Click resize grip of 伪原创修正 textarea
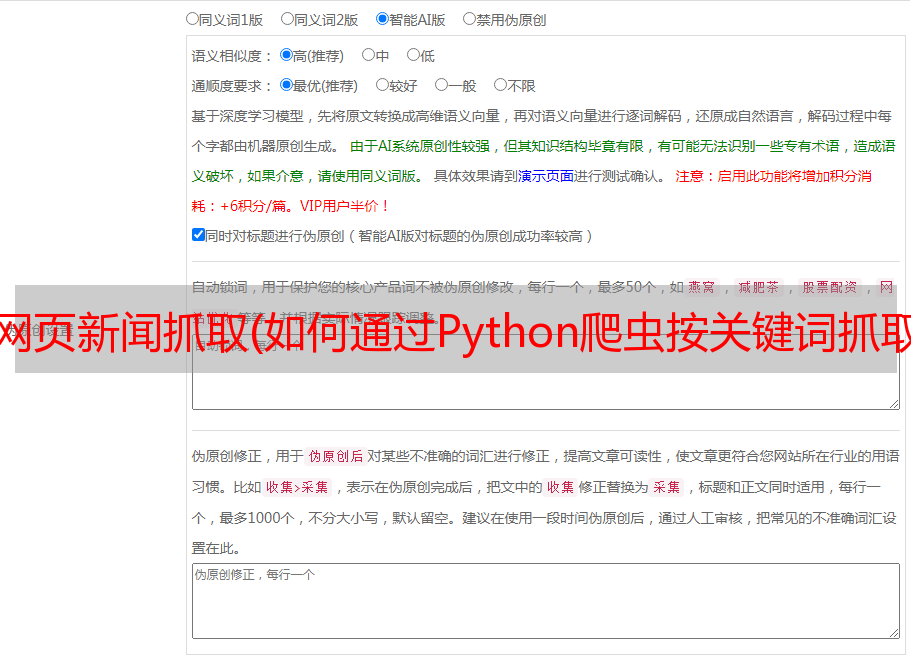911x658 pixels. 894,632
